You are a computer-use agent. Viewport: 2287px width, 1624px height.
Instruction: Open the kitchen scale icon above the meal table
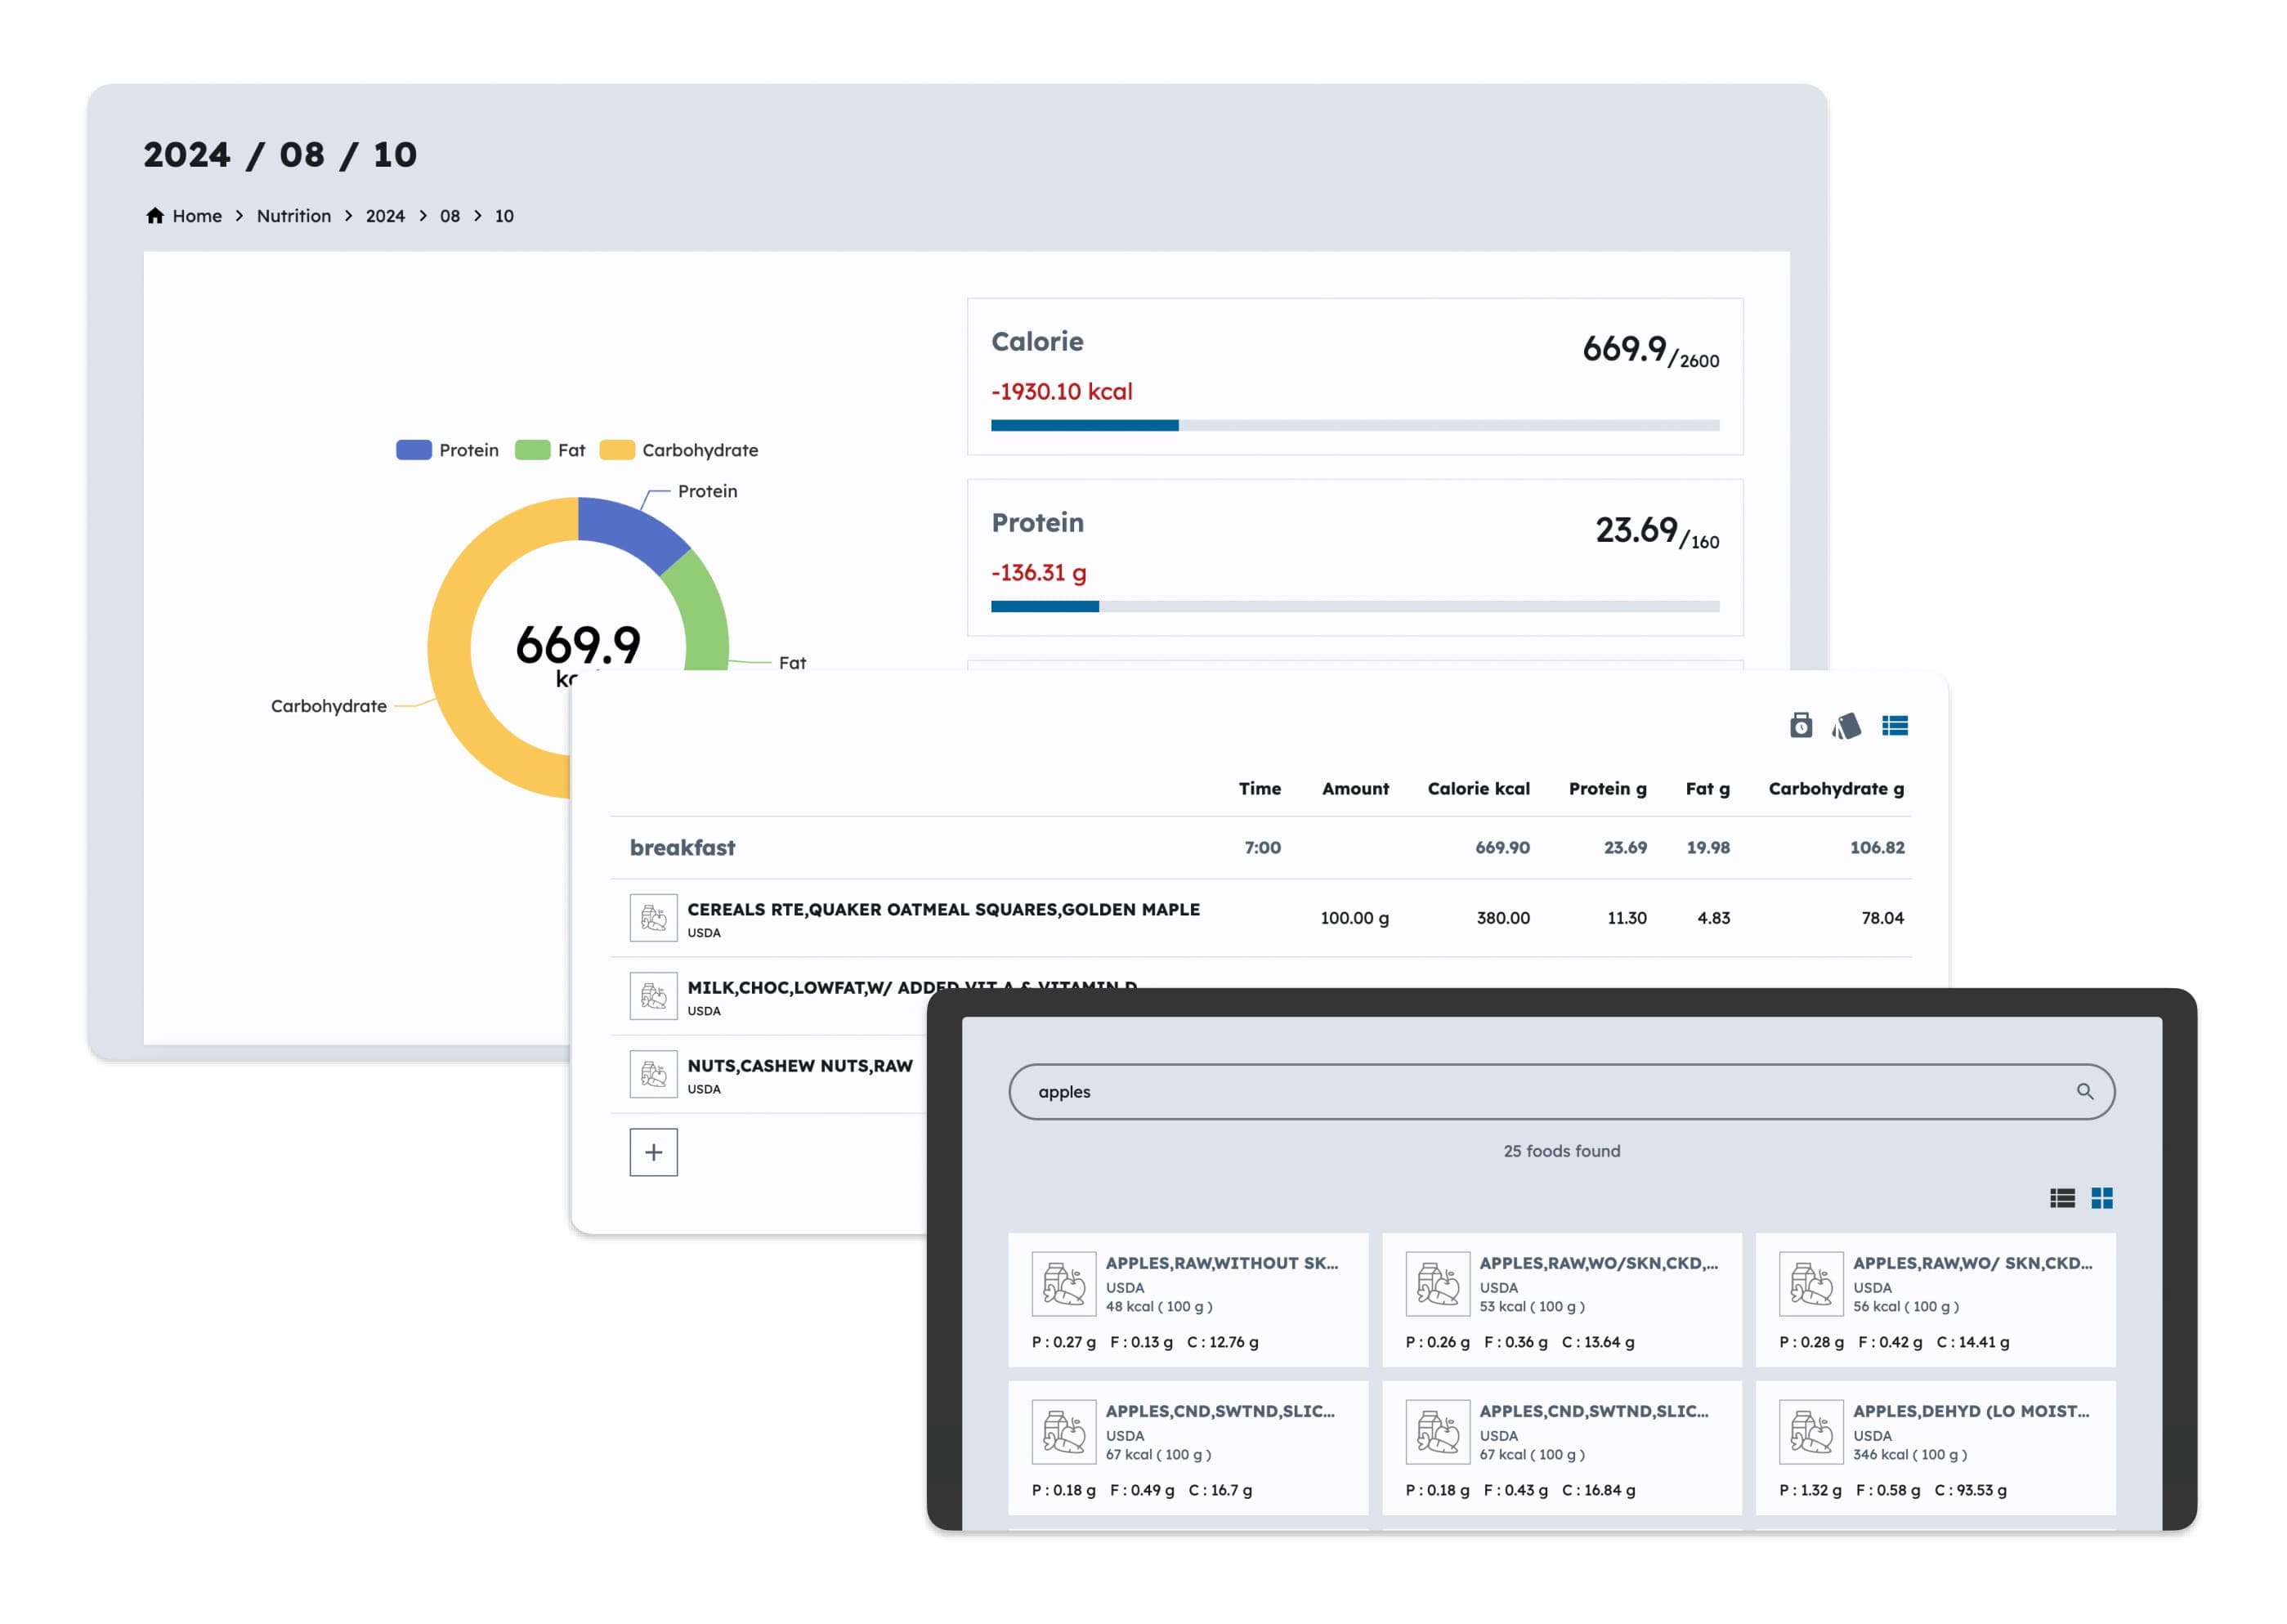(1800, 725)
